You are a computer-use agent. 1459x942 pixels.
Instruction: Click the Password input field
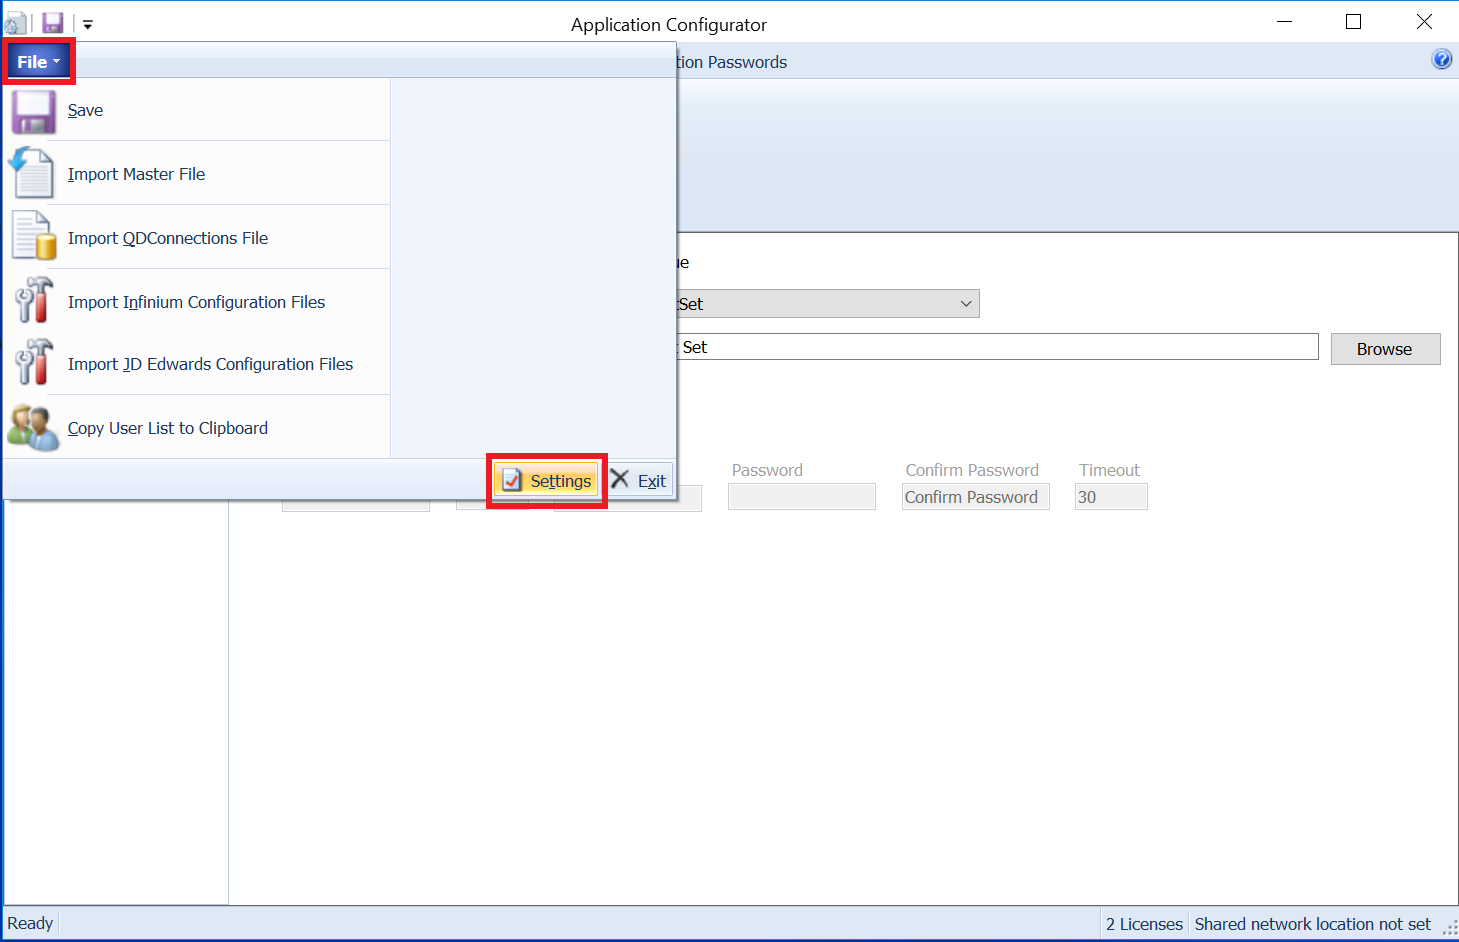click(x=802, y=497)
